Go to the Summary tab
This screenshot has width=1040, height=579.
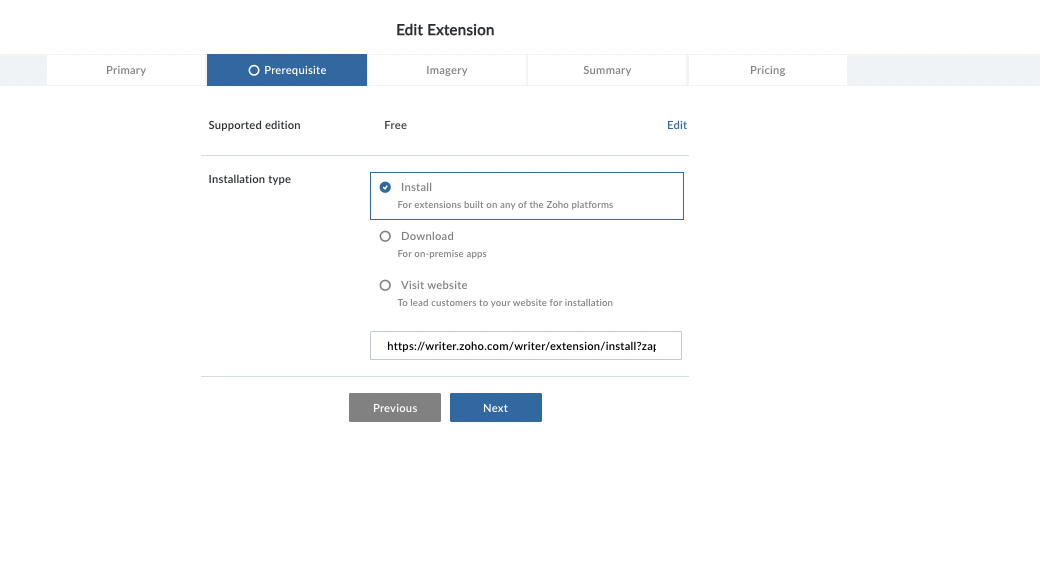coord(607,70)
